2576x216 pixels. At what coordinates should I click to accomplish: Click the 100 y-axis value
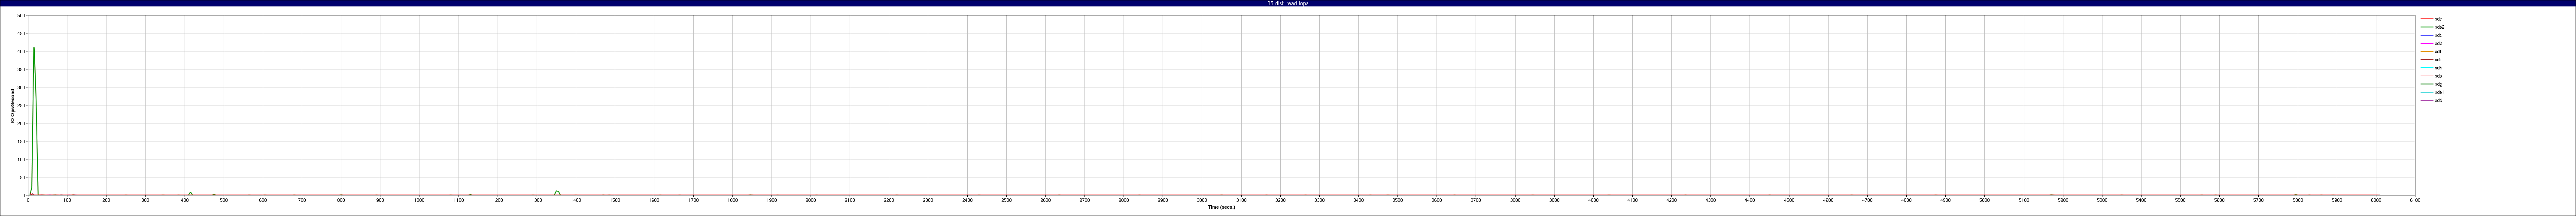pos(21,160)
